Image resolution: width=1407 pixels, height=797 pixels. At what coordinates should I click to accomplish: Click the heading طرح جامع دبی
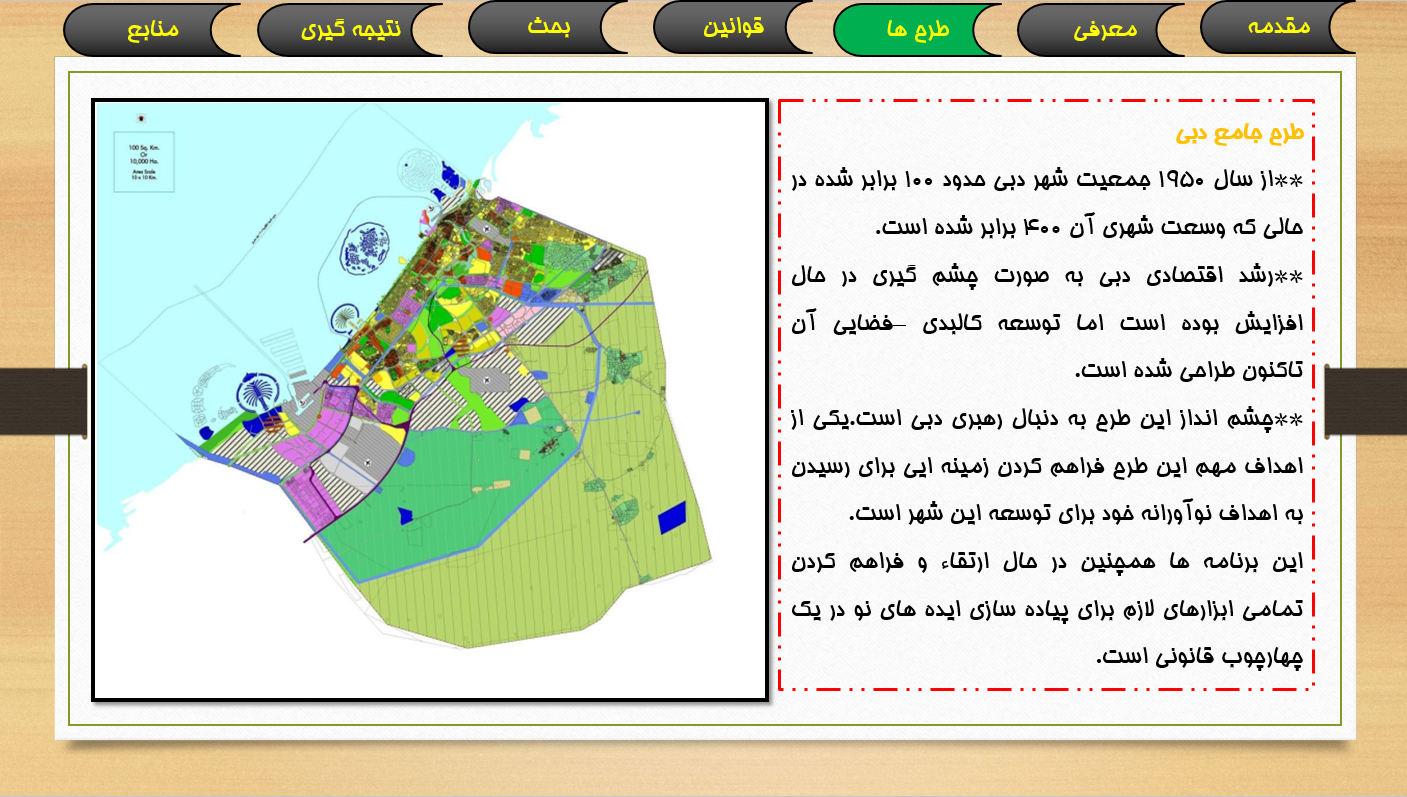click(1240, 133)
